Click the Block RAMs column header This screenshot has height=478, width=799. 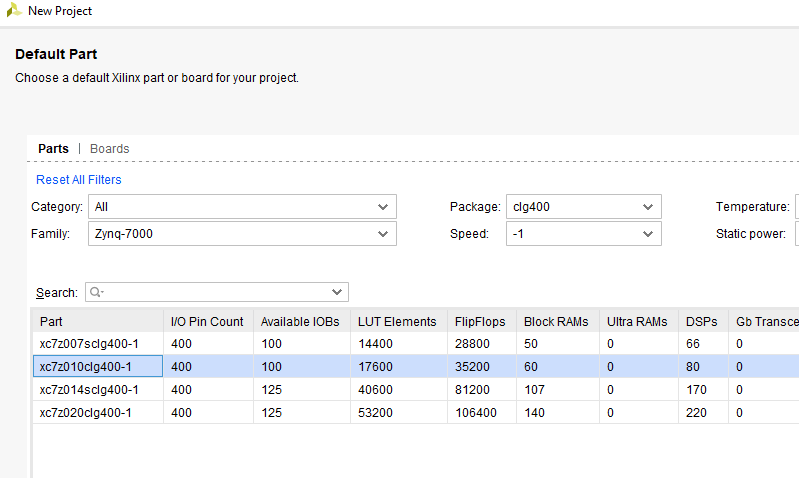558,322
